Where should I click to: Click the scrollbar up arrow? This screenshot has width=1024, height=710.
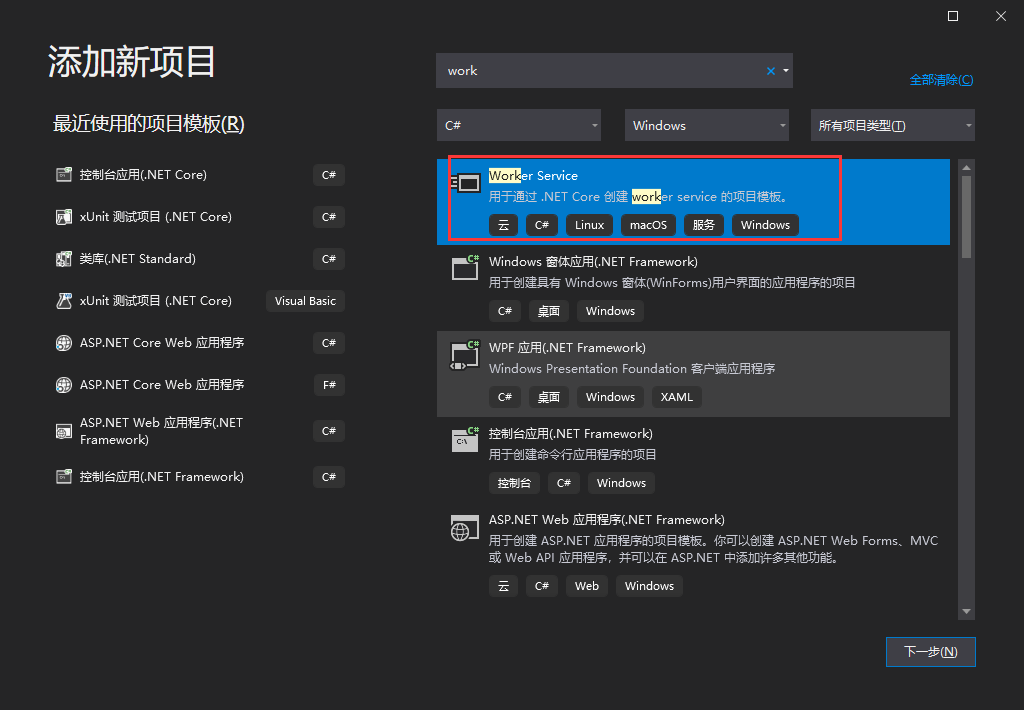pos(967,168)
